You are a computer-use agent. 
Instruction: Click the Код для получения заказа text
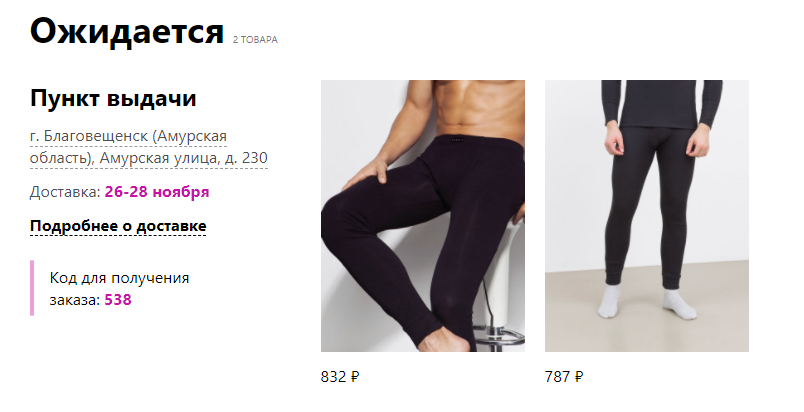point(119,289)
